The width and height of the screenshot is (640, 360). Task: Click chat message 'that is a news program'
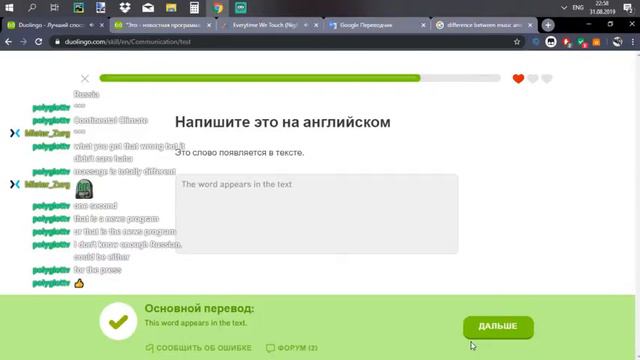[116, 218]
